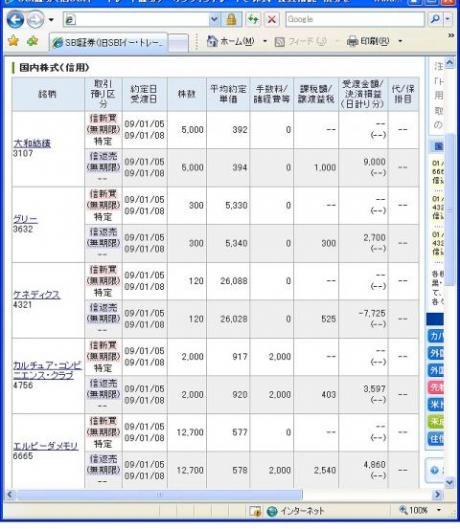Click the horizontal scrollbar thumb

(159, 495)
